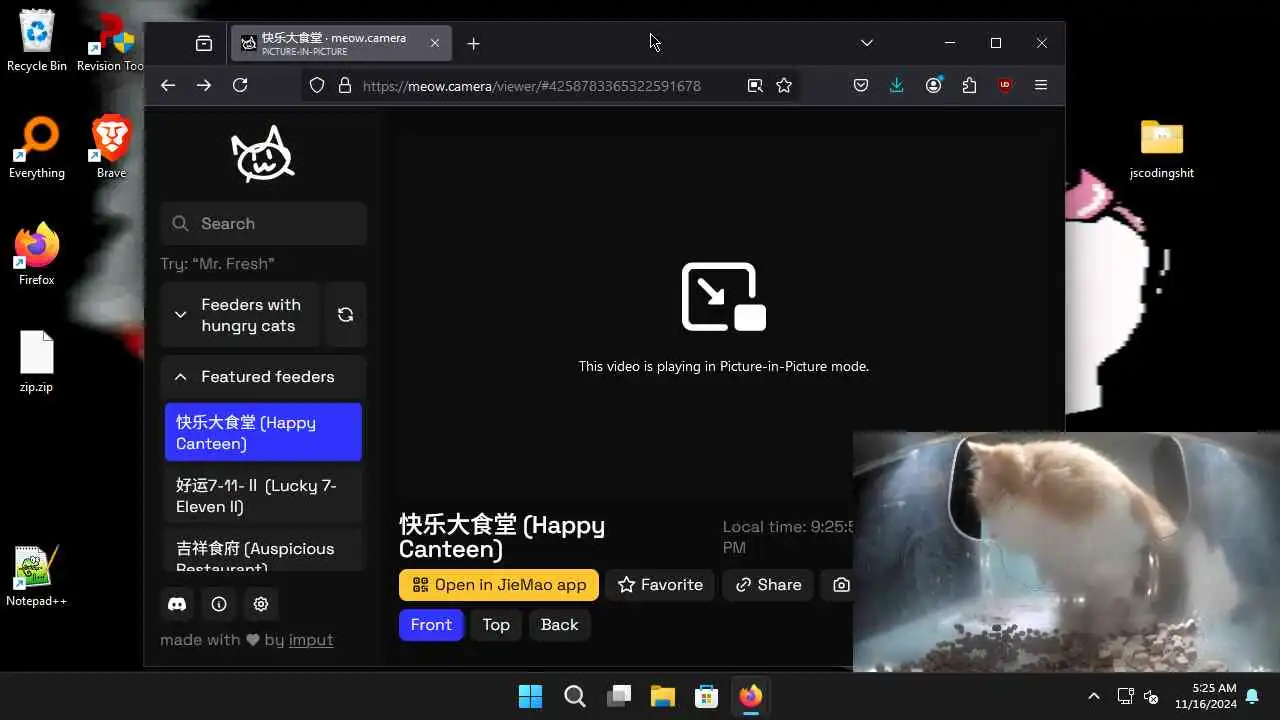Go back with the browser arrow
The width and height of the screenshot is (1280, 720).
point(168,86)
